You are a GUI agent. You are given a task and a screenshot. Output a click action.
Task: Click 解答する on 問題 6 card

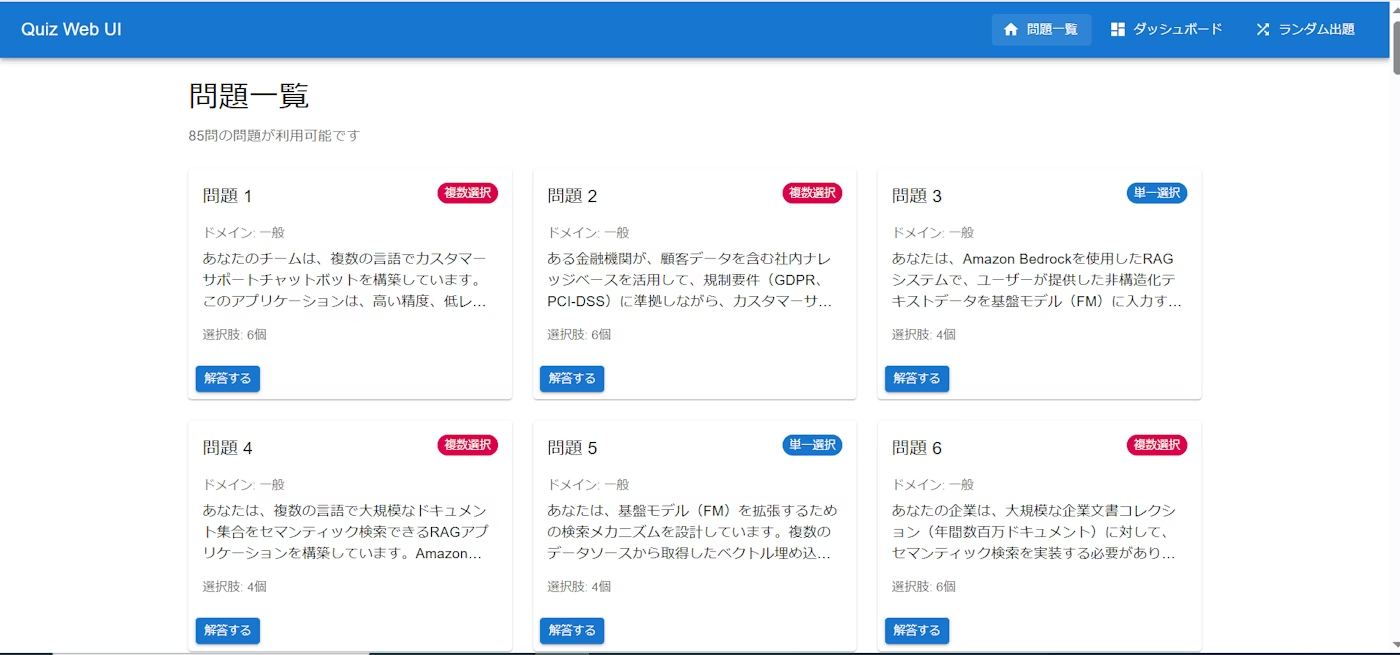(917, 630)
